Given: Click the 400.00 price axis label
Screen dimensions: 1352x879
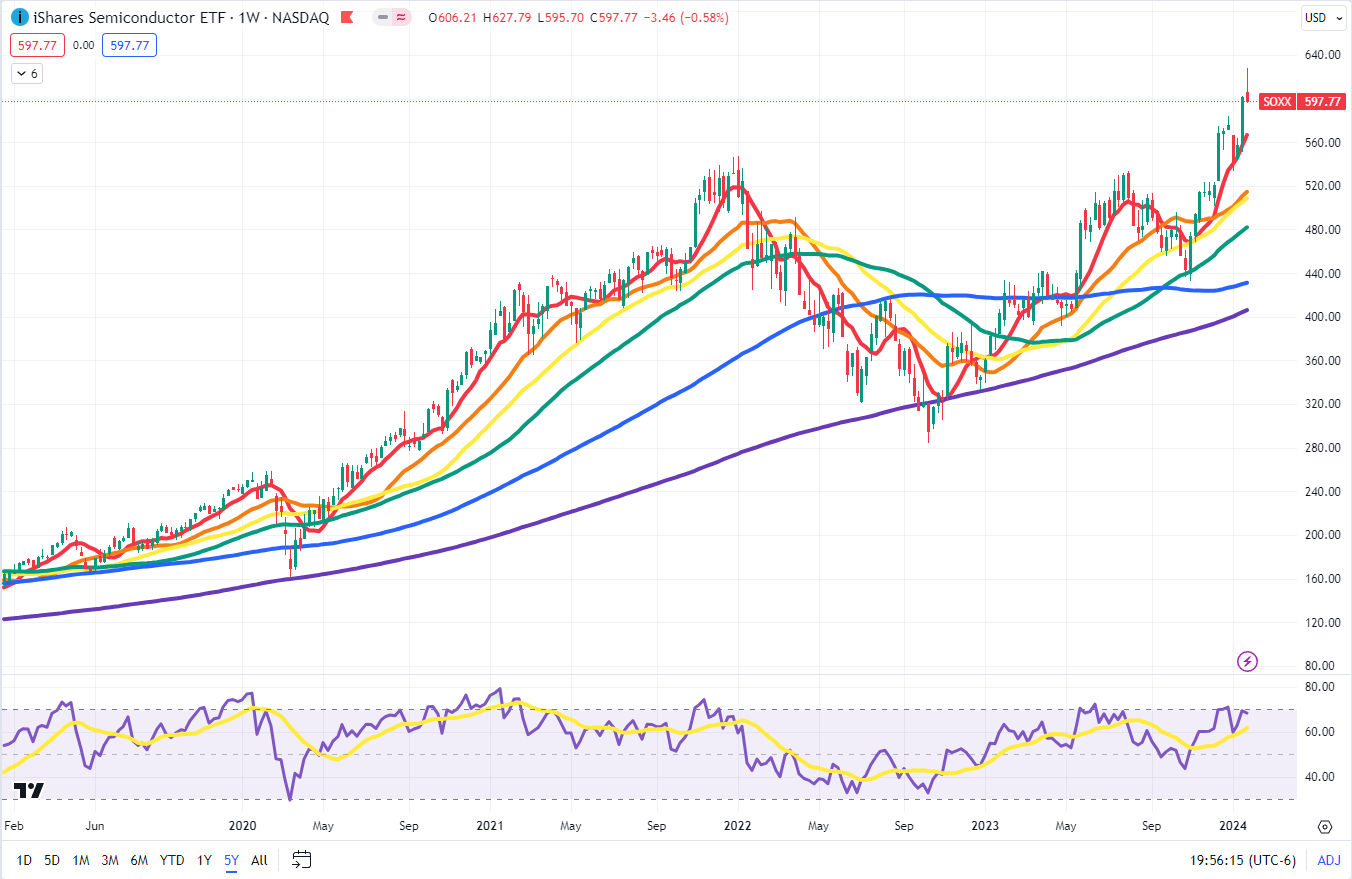Looking at the screenshot, I should pos(1321,317).
